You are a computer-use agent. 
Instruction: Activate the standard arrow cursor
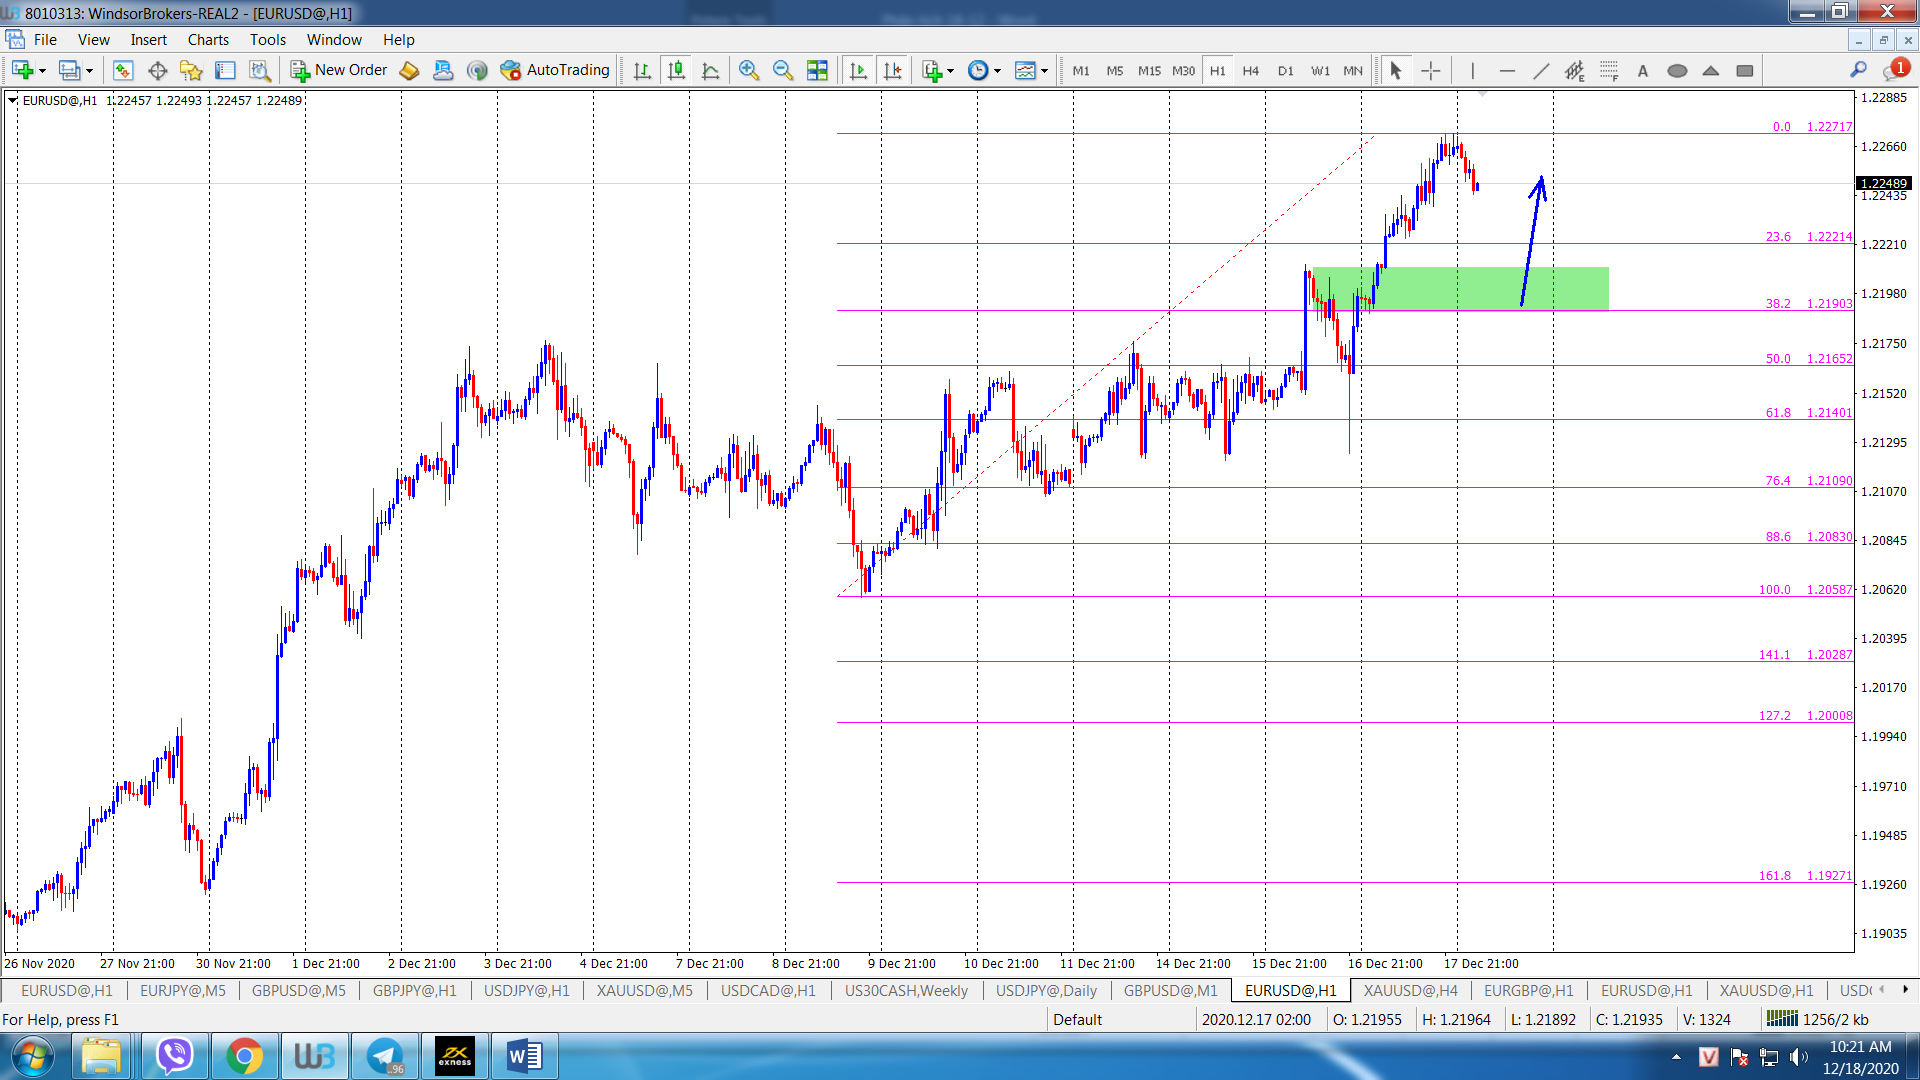pos(1396,70)
